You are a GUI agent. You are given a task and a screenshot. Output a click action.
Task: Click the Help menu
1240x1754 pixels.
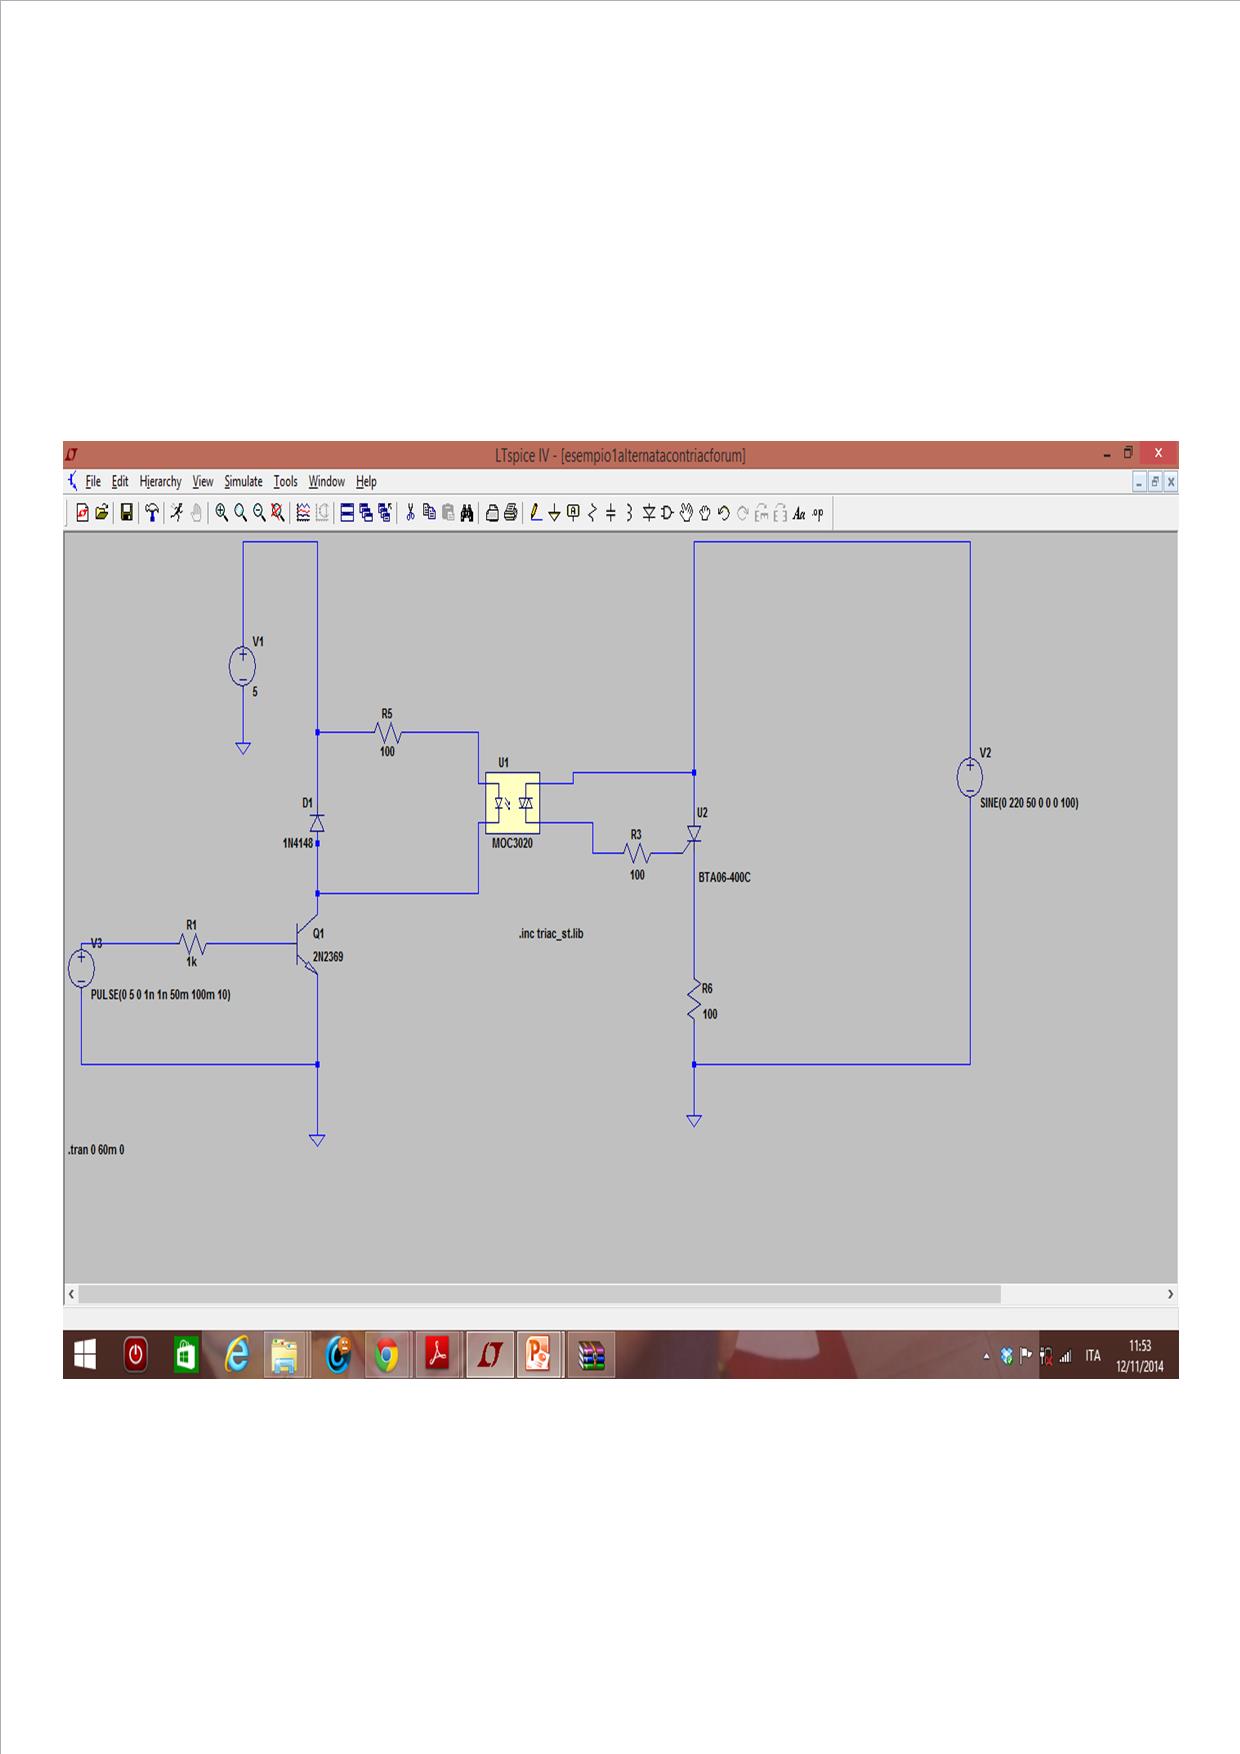click(366, 482)
